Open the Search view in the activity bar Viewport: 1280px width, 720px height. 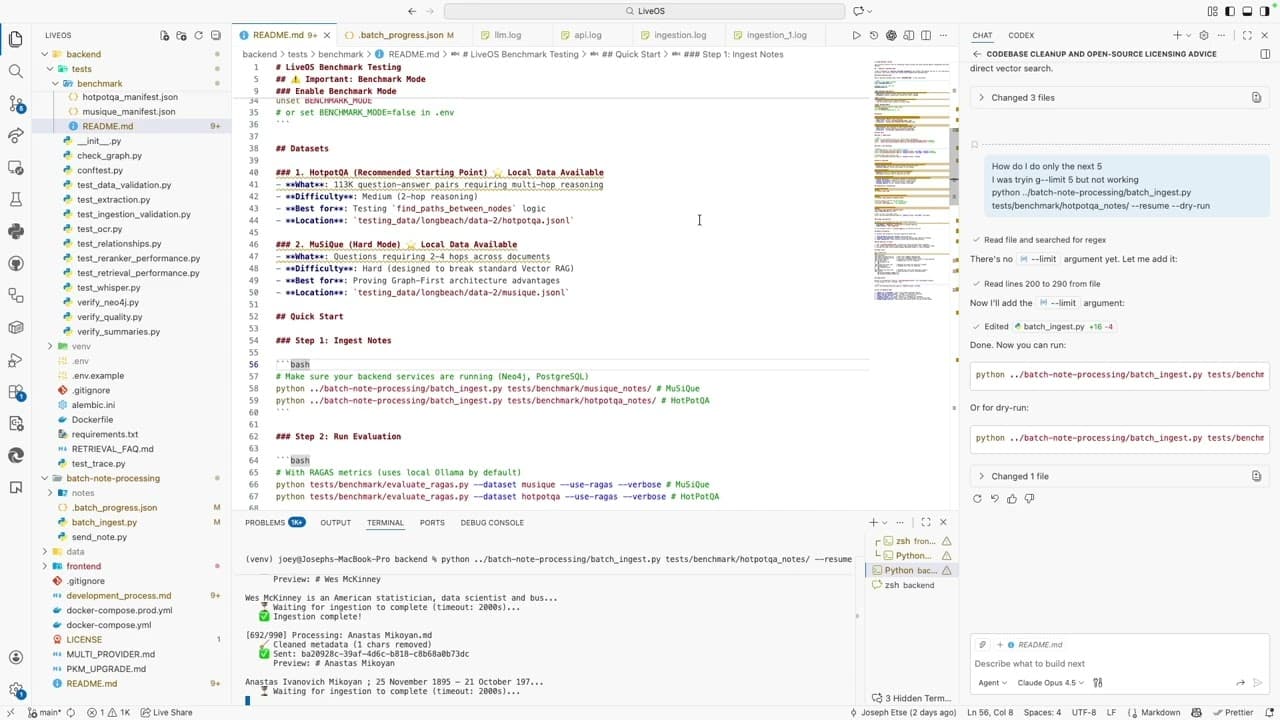(15, 72)
